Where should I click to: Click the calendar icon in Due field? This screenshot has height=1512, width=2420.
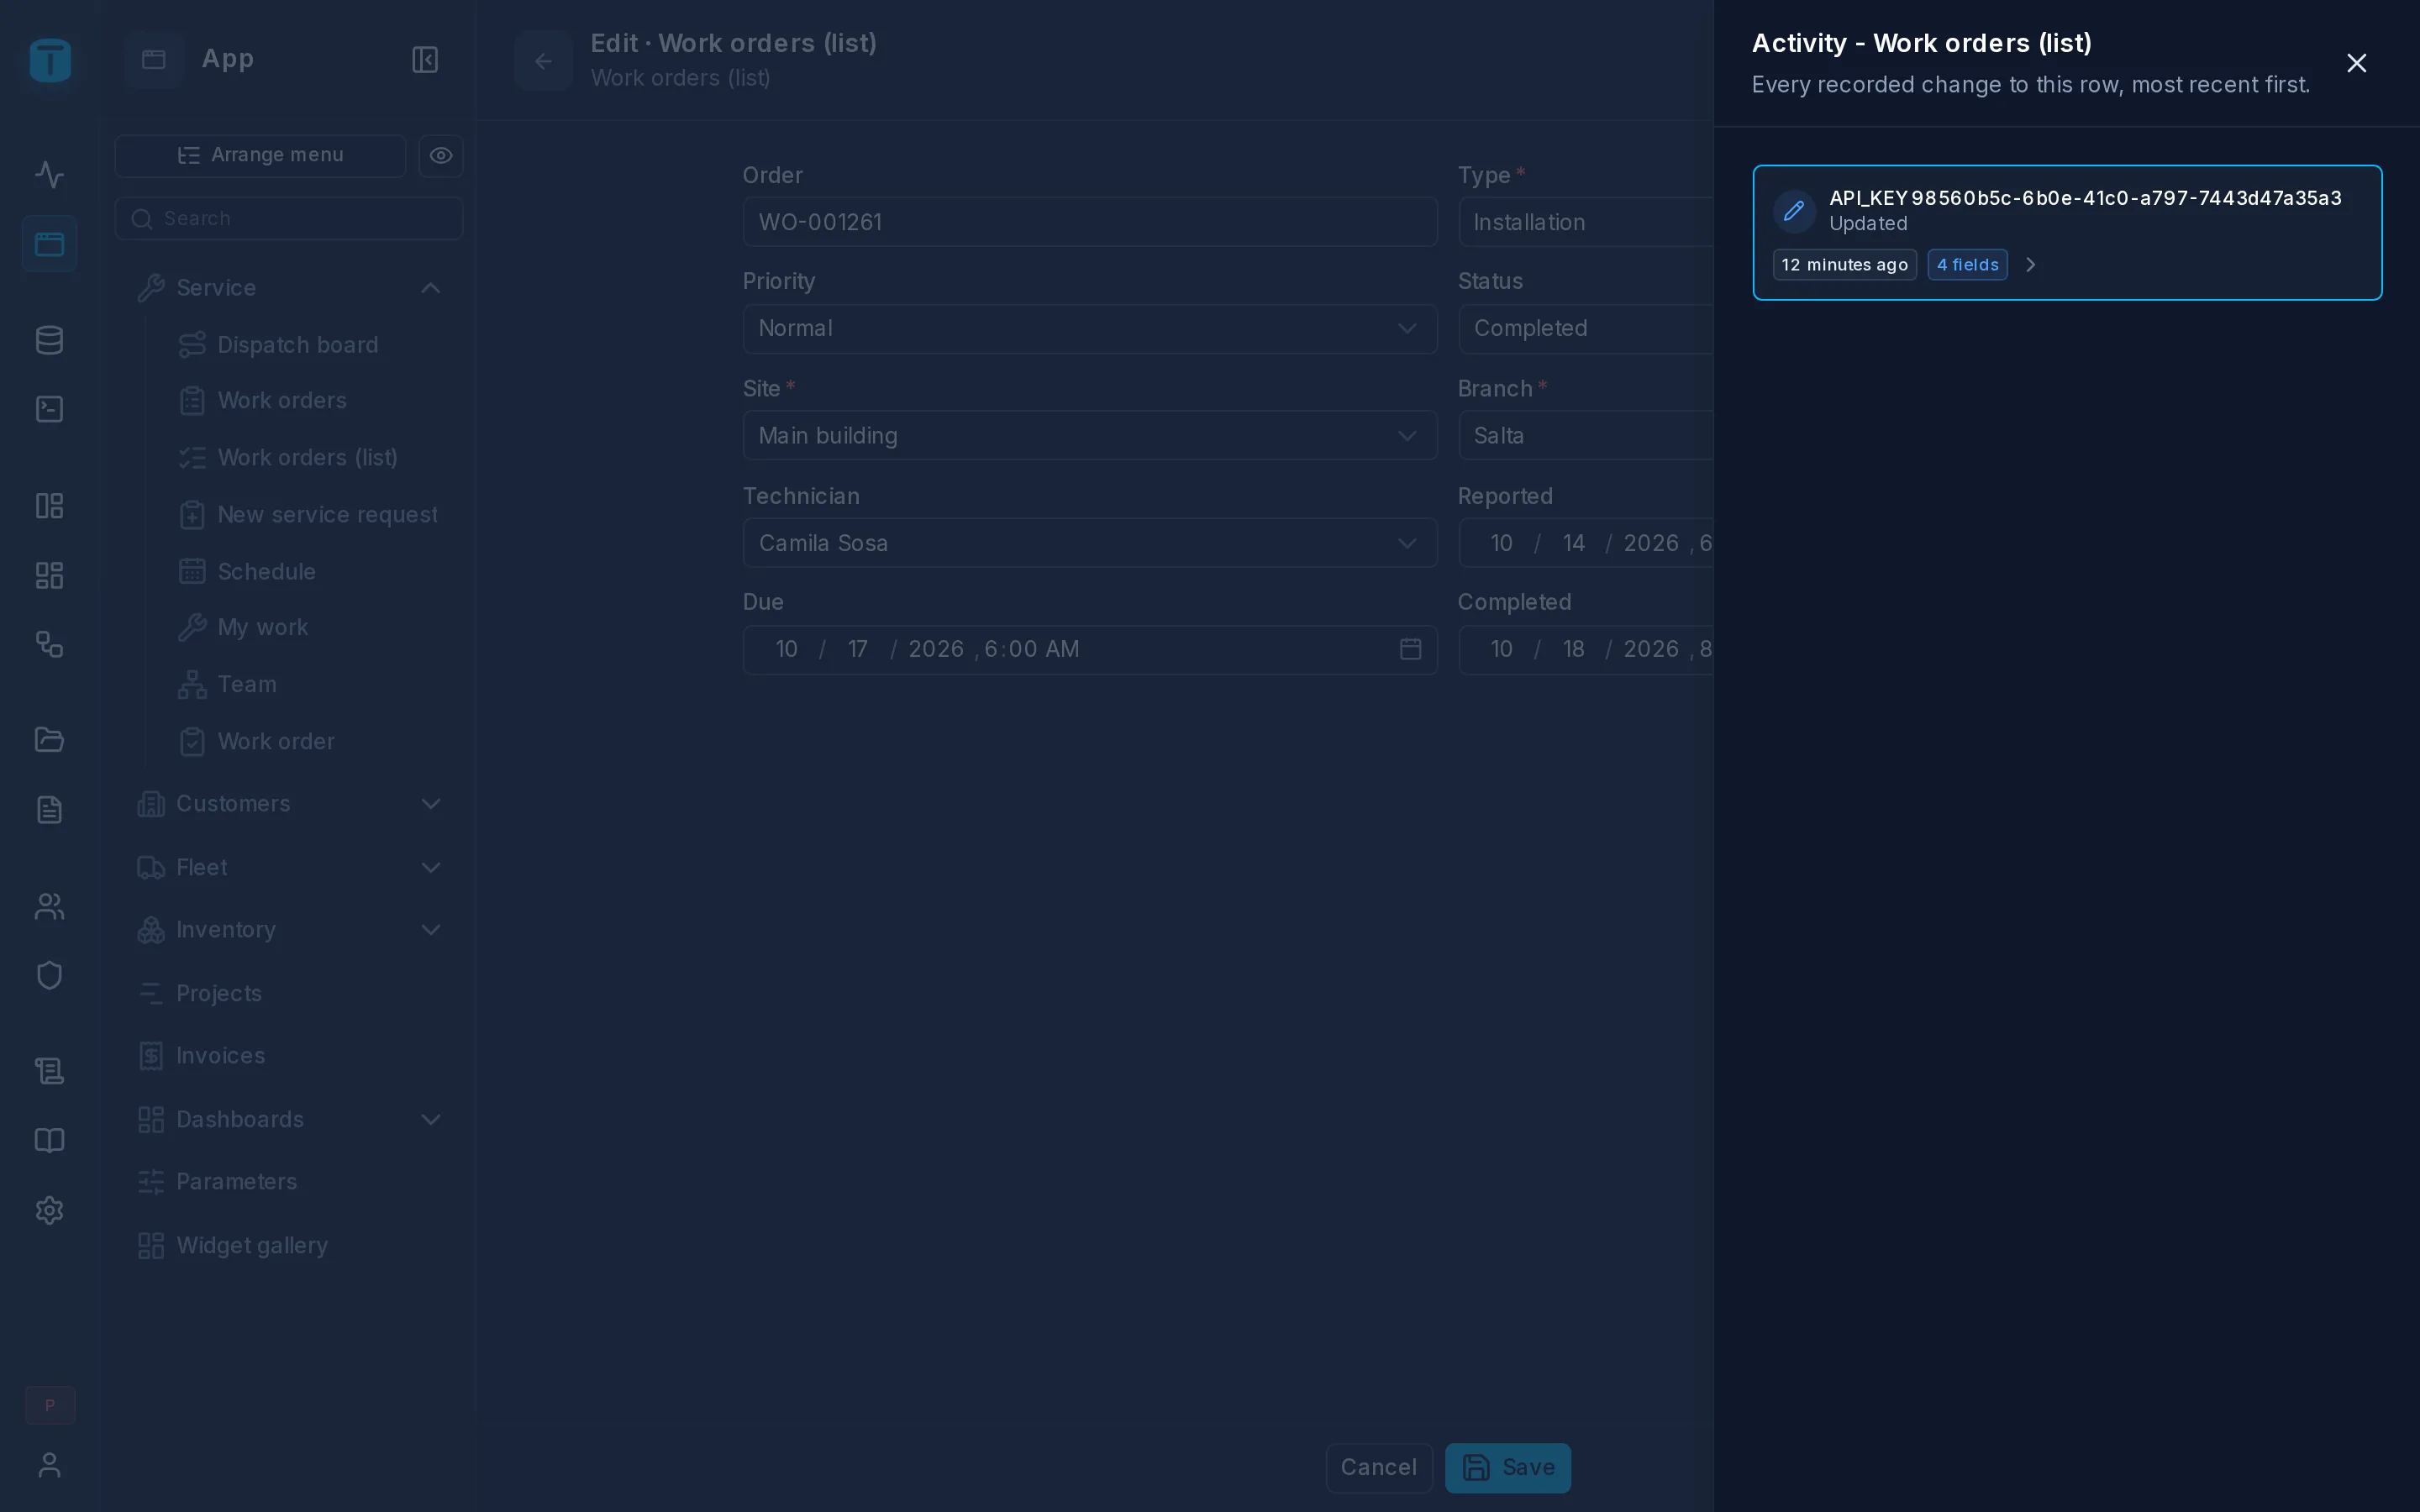[1410, 649]
